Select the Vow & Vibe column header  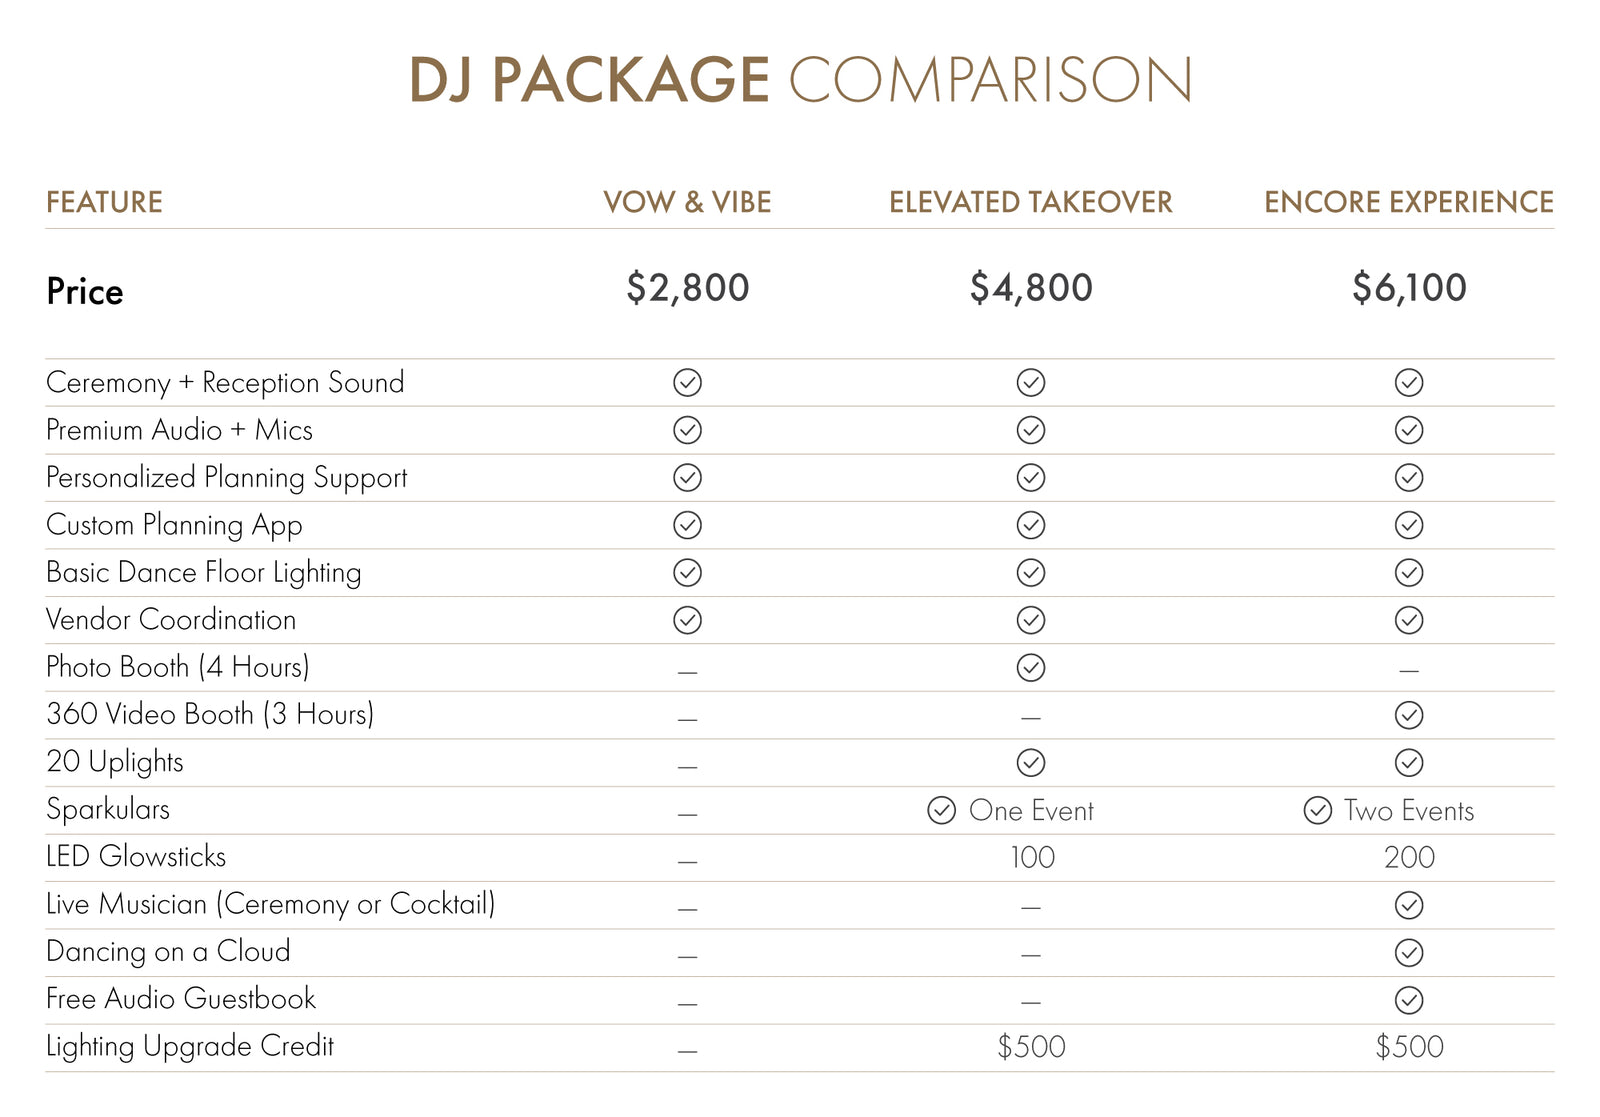coord(687,202)
